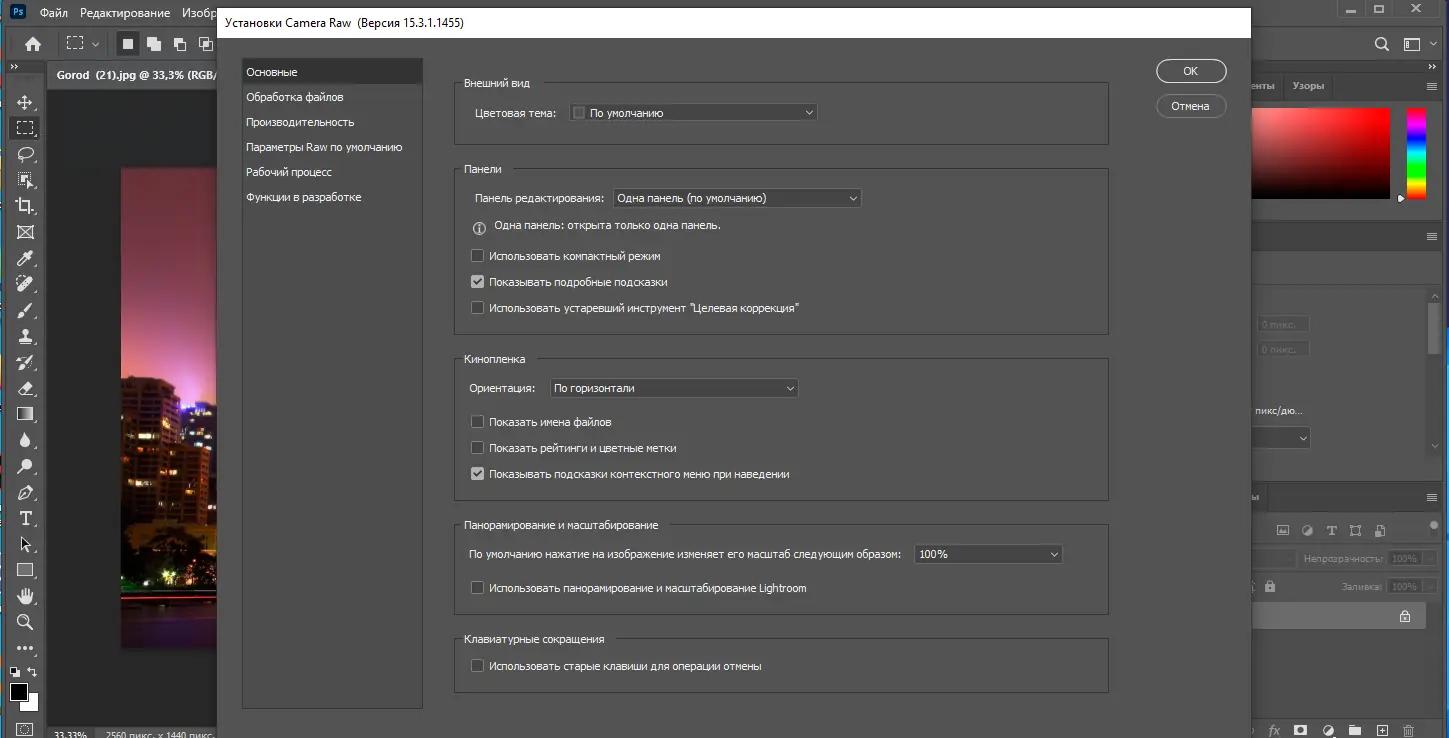Viewport: 1449px width, 738px height.
Task: Check "Показать имена файлов"
Action: coord(478,422)
